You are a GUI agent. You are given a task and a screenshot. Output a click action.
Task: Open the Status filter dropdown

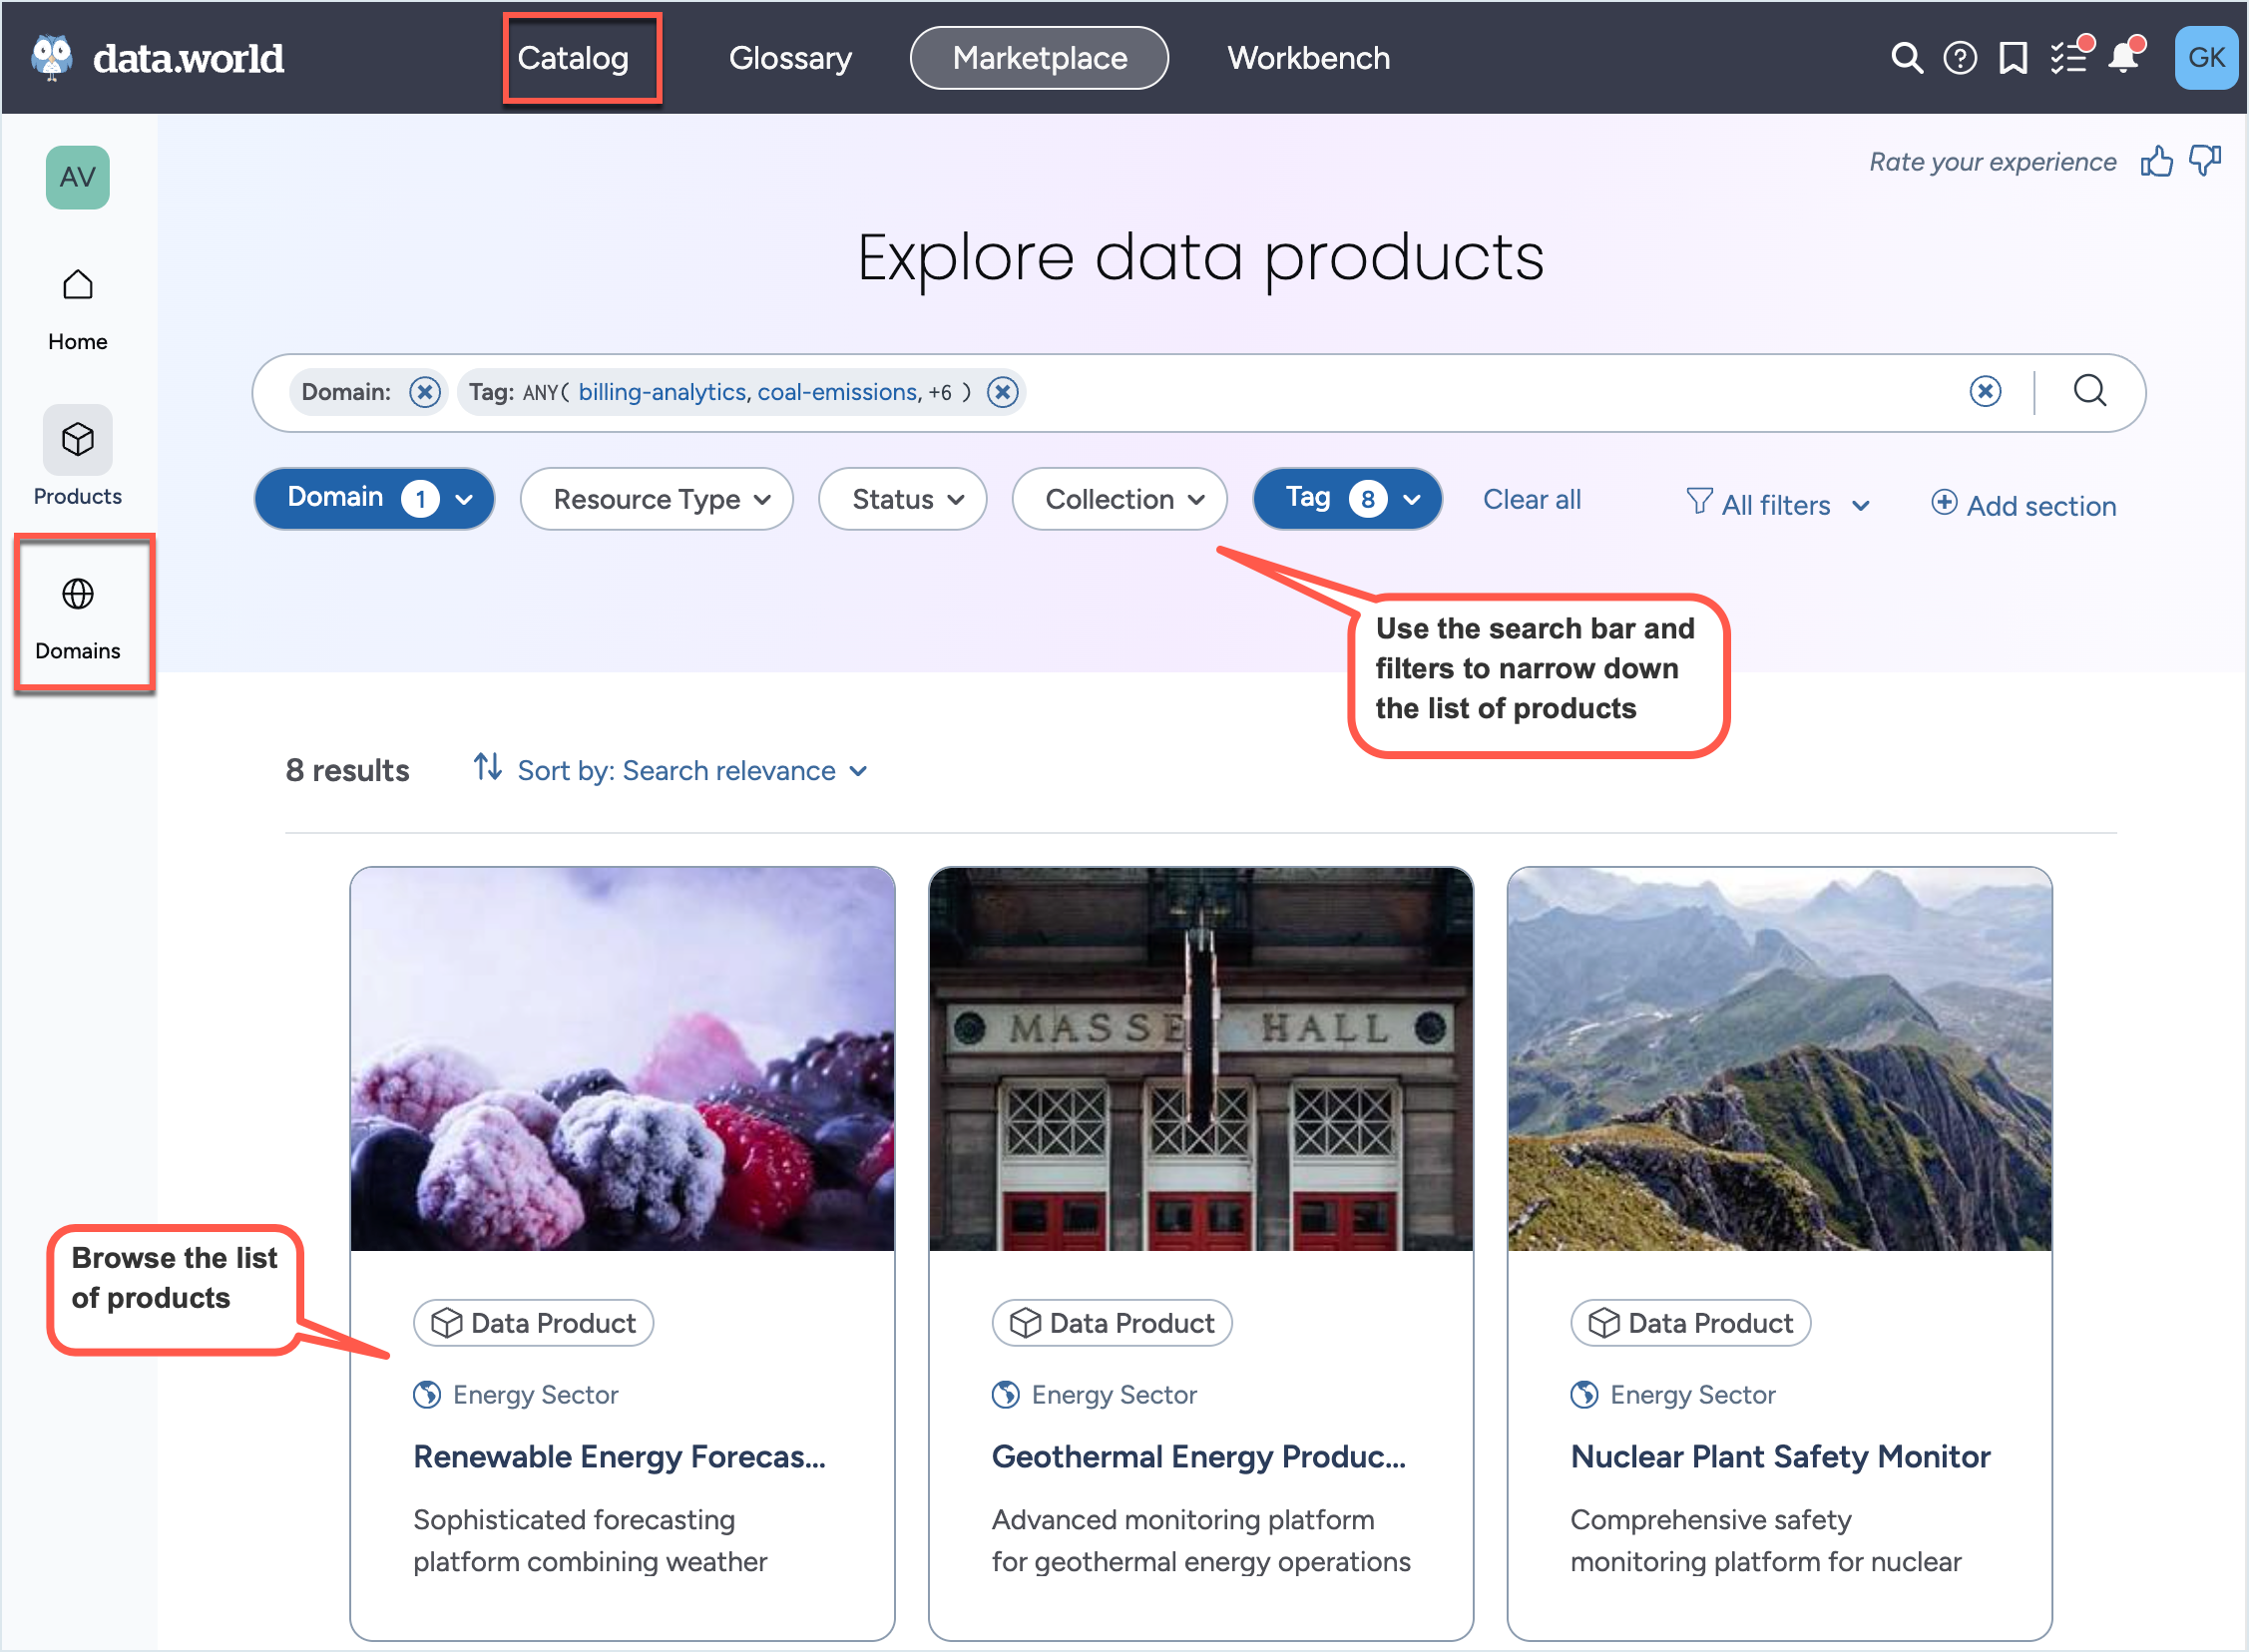tap(902, 499)
